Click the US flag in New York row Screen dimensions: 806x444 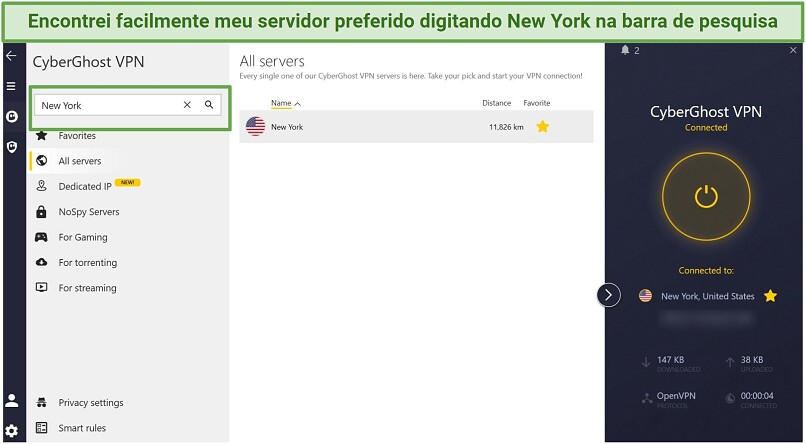tap(255, 126)
